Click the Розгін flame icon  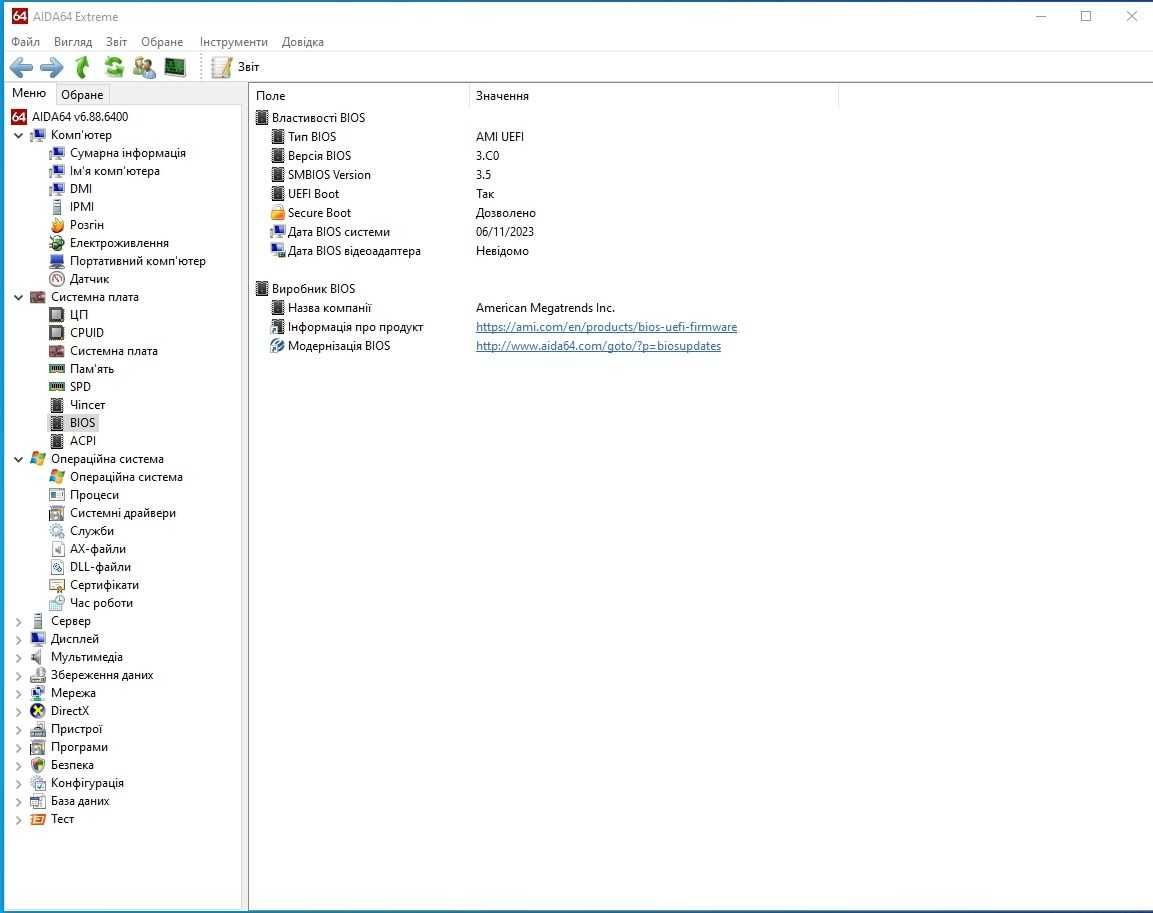(x=57, y=225)
